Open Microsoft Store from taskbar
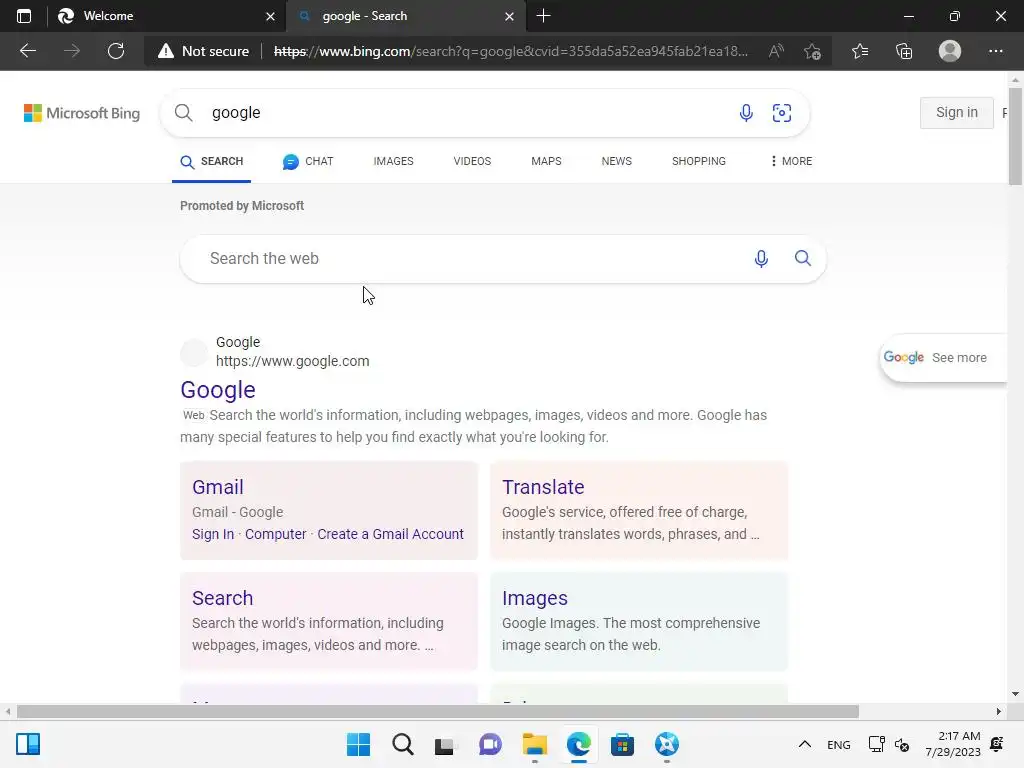 [x=622, y=744]
